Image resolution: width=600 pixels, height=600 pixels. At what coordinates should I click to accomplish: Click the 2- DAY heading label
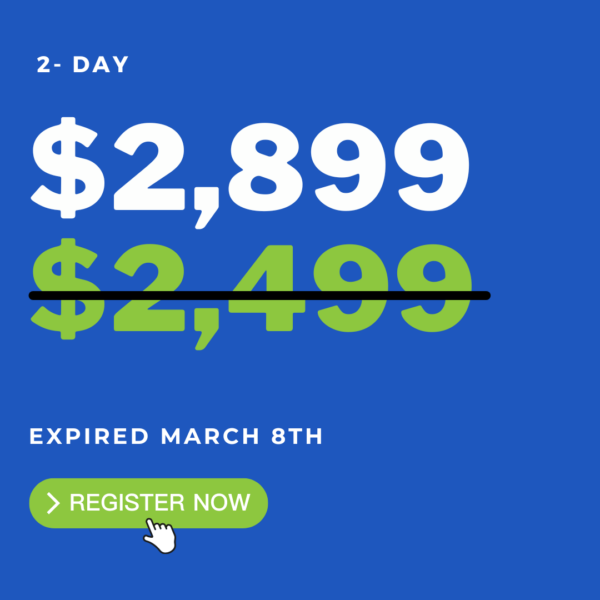(x=83, y=64)
